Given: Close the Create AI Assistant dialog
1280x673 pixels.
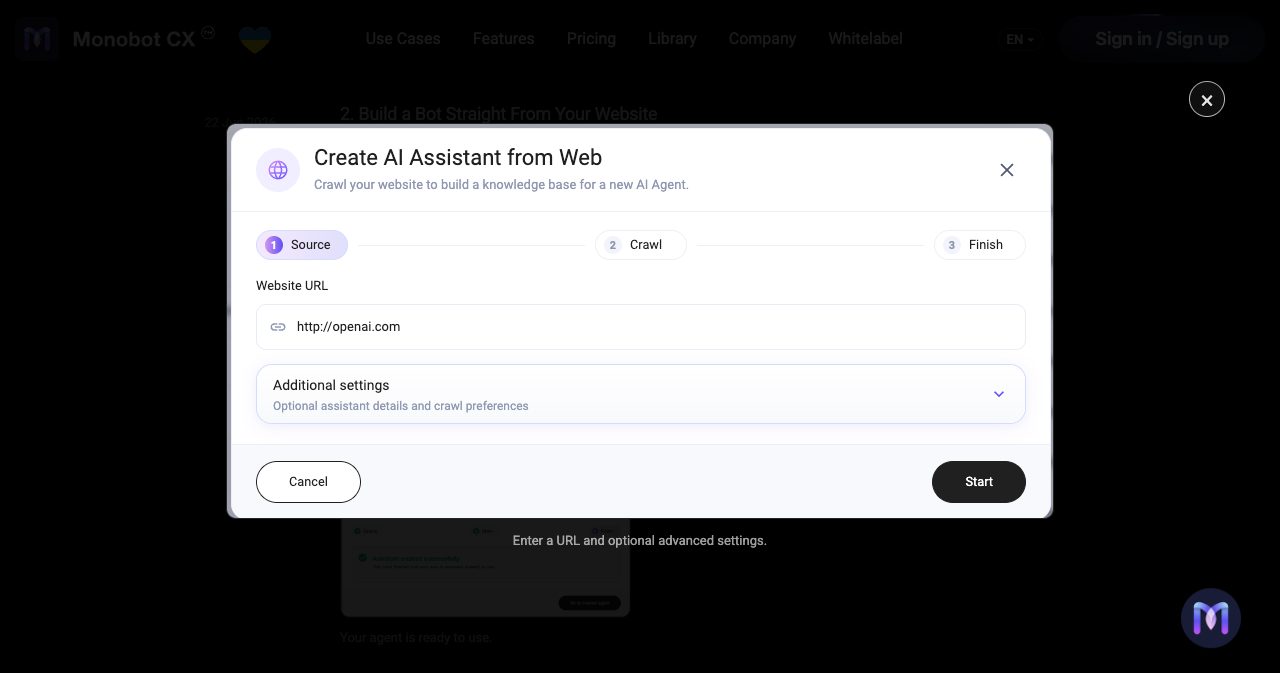Looking at the screenshot, I should pos(1007,170).
